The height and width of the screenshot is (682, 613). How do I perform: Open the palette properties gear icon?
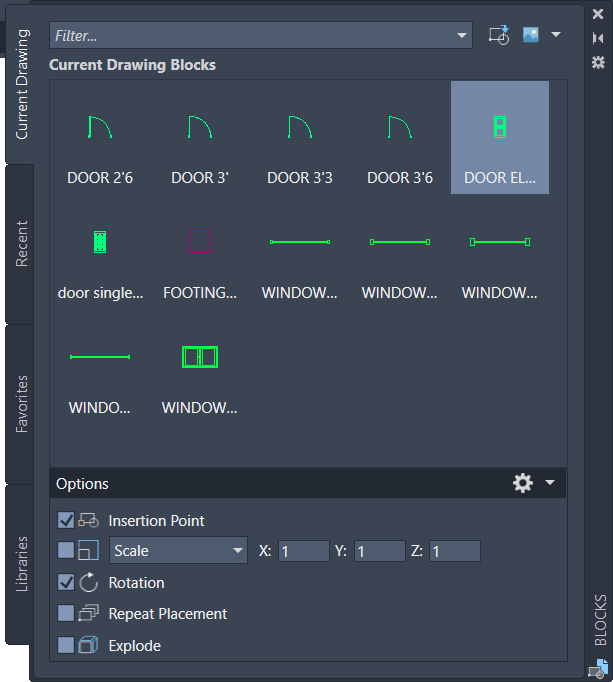point(598,62)
